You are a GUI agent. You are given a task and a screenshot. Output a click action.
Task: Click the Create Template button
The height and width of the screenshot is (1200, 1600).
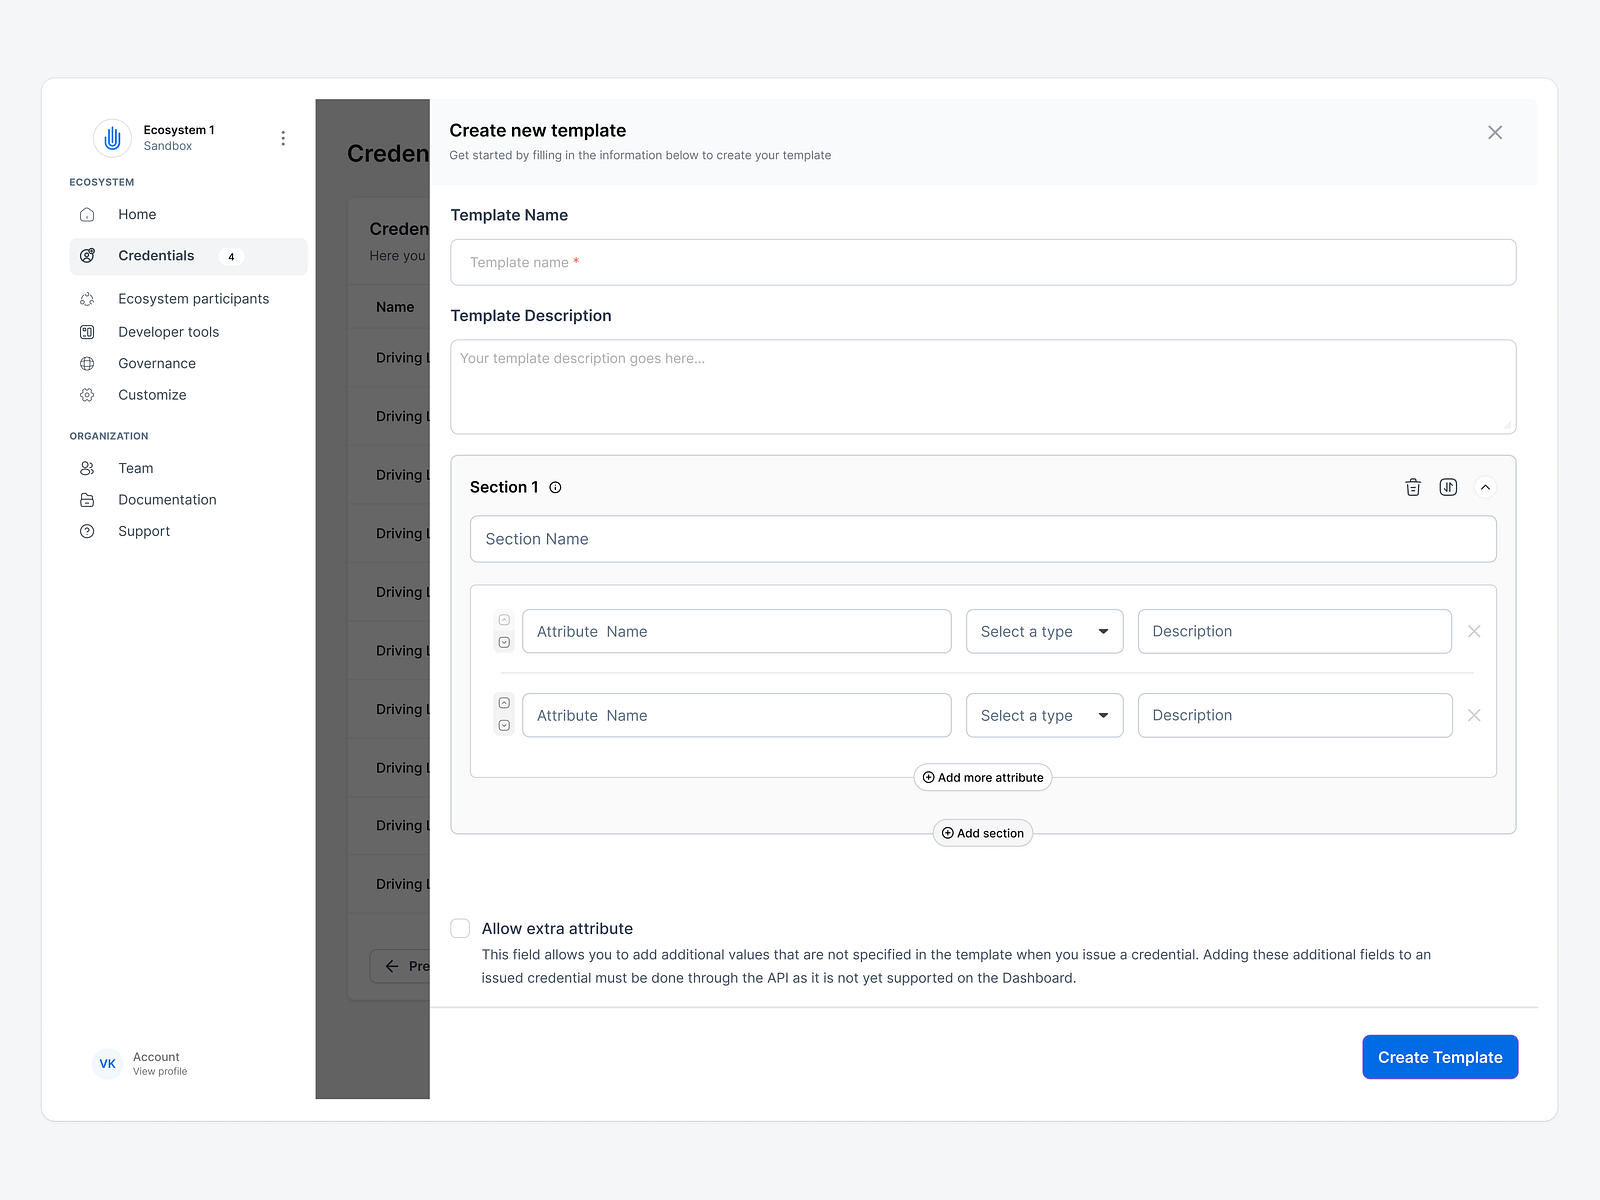click(x=1440, y=1057)
